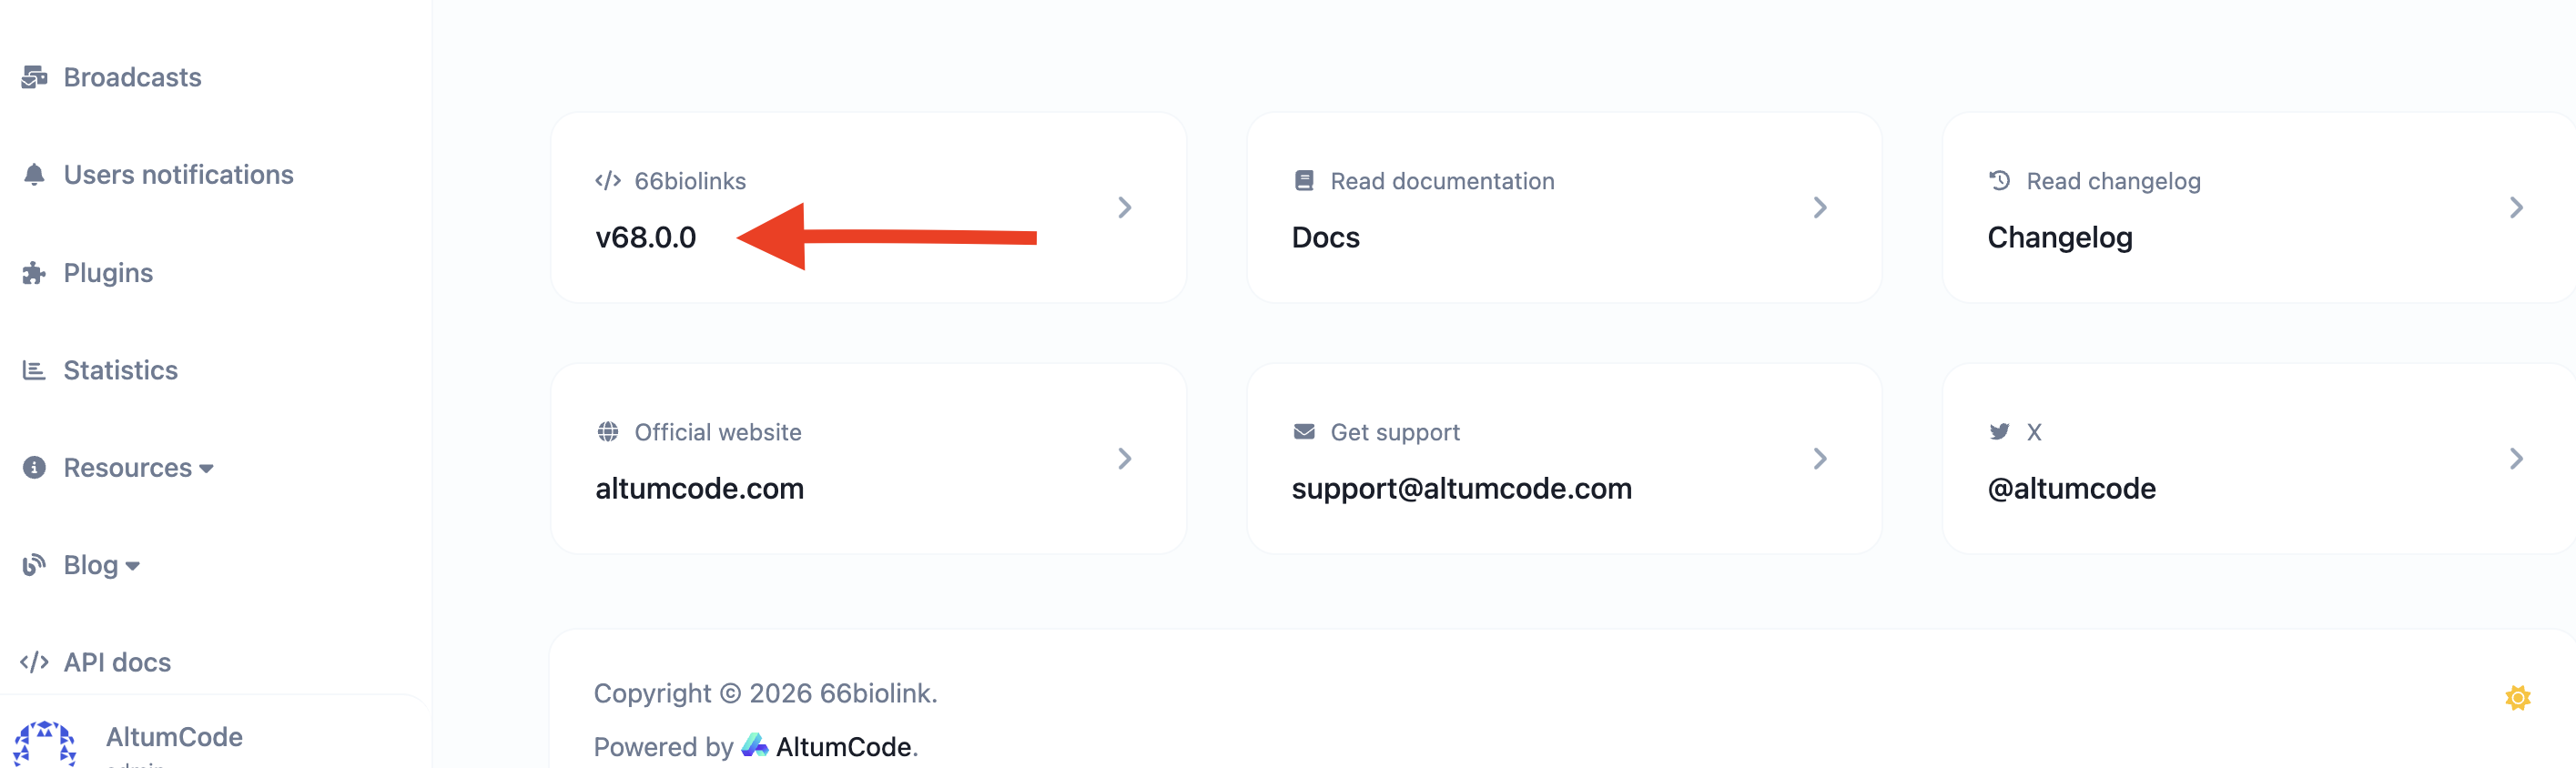Click the X Twitter bird icon
Viewport: 2576px width, 768px height.
pyautogui.click(x=2000, y=432)
